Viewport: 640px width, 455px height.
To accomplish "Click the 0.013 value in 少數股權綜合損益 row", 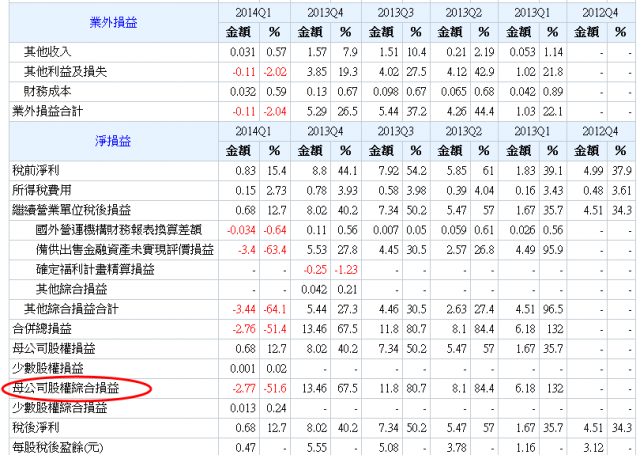I will point(243,408).
